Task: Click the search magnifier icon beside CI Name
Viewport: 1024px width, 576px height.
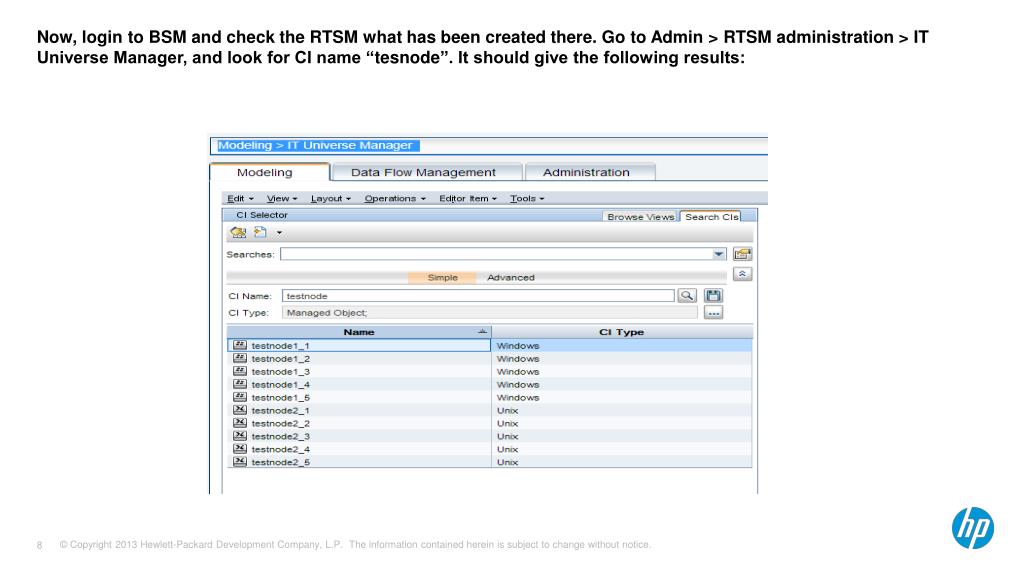Action: 687,295
